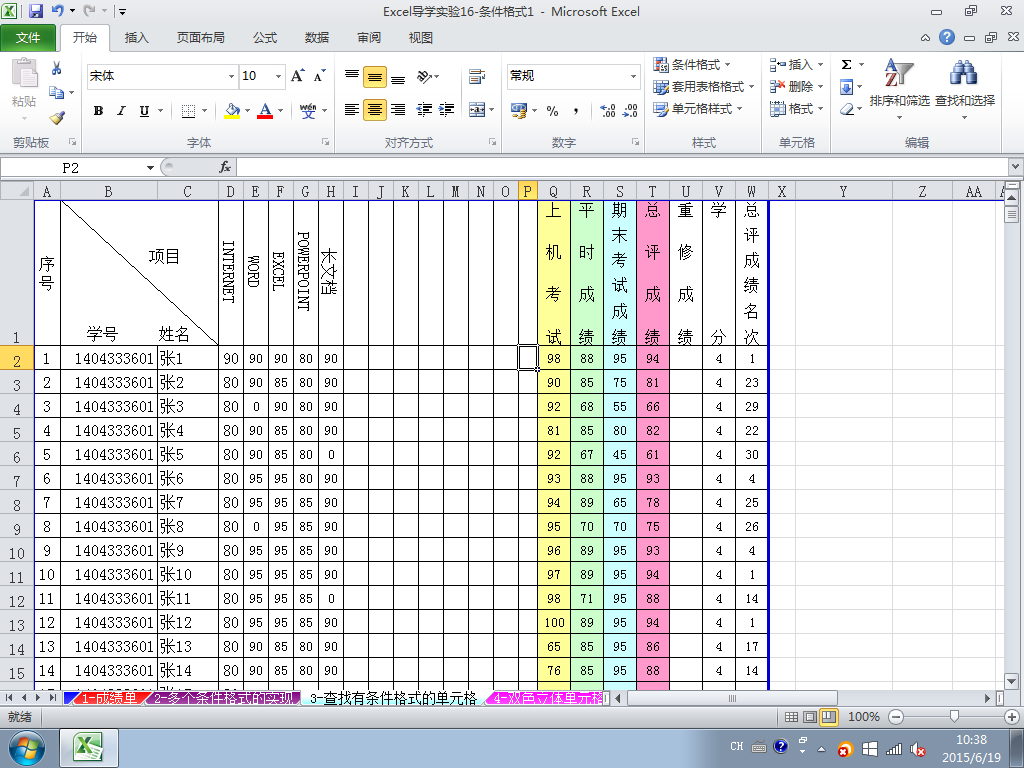Toggle align text left
This screenshot has height=768, width=1024.
(x=352, y=110)
